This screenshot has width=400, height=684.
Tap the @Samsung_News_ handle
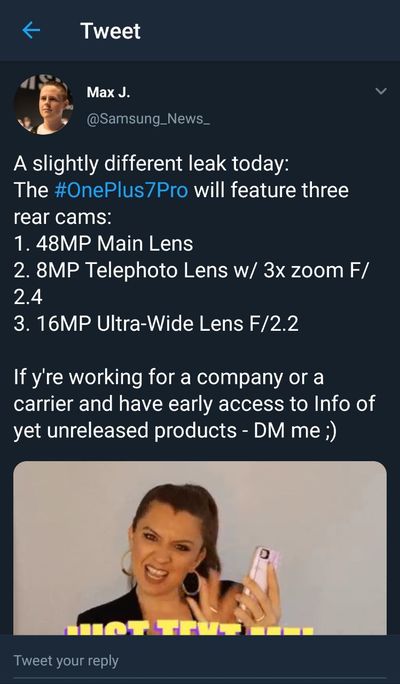click(149, 119)
